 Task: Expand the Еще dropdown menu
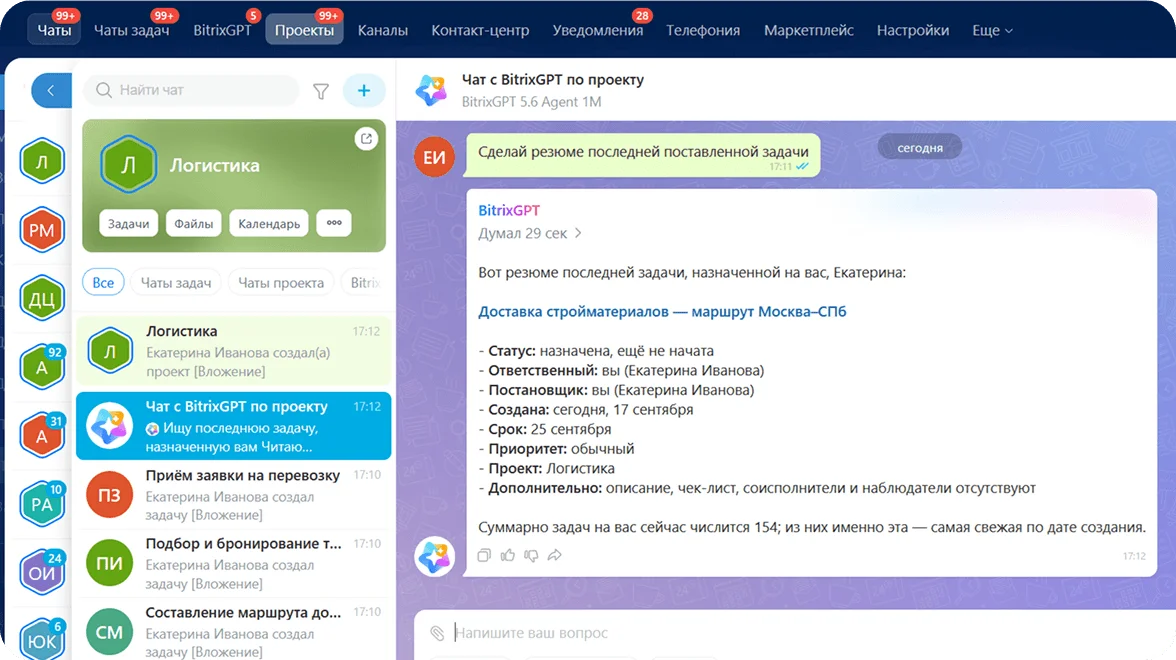coord(992,30)
